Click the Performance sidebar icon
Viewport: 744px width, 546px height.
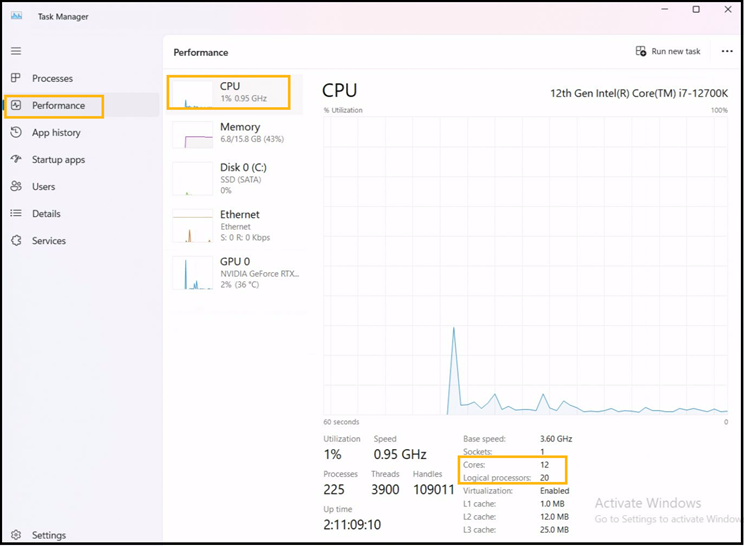pyautogui.click(x=16, y=105)
